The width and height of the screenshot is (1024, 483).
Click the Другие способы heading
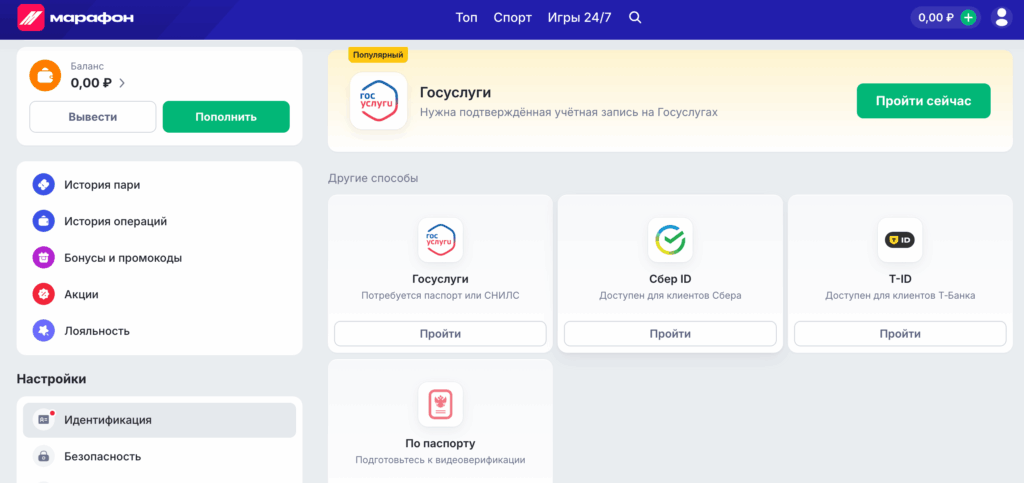click(373, 178)
